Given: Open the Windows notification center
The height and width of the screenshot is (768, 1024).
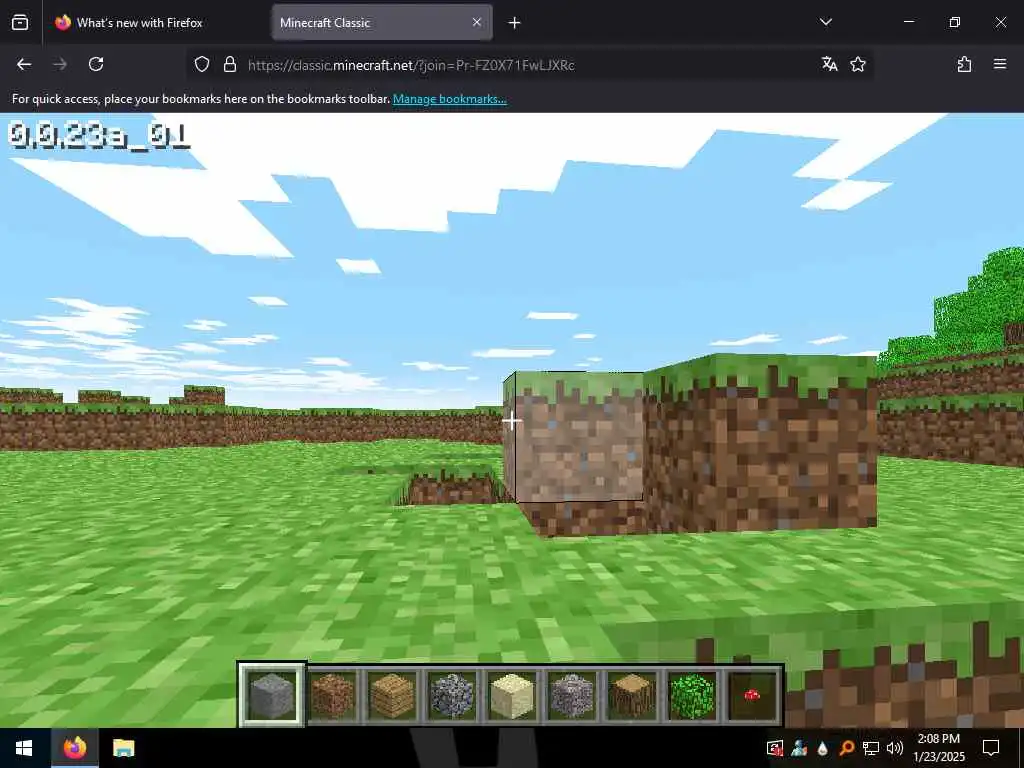Looking at the screenshot, I should tap(991, 748).
